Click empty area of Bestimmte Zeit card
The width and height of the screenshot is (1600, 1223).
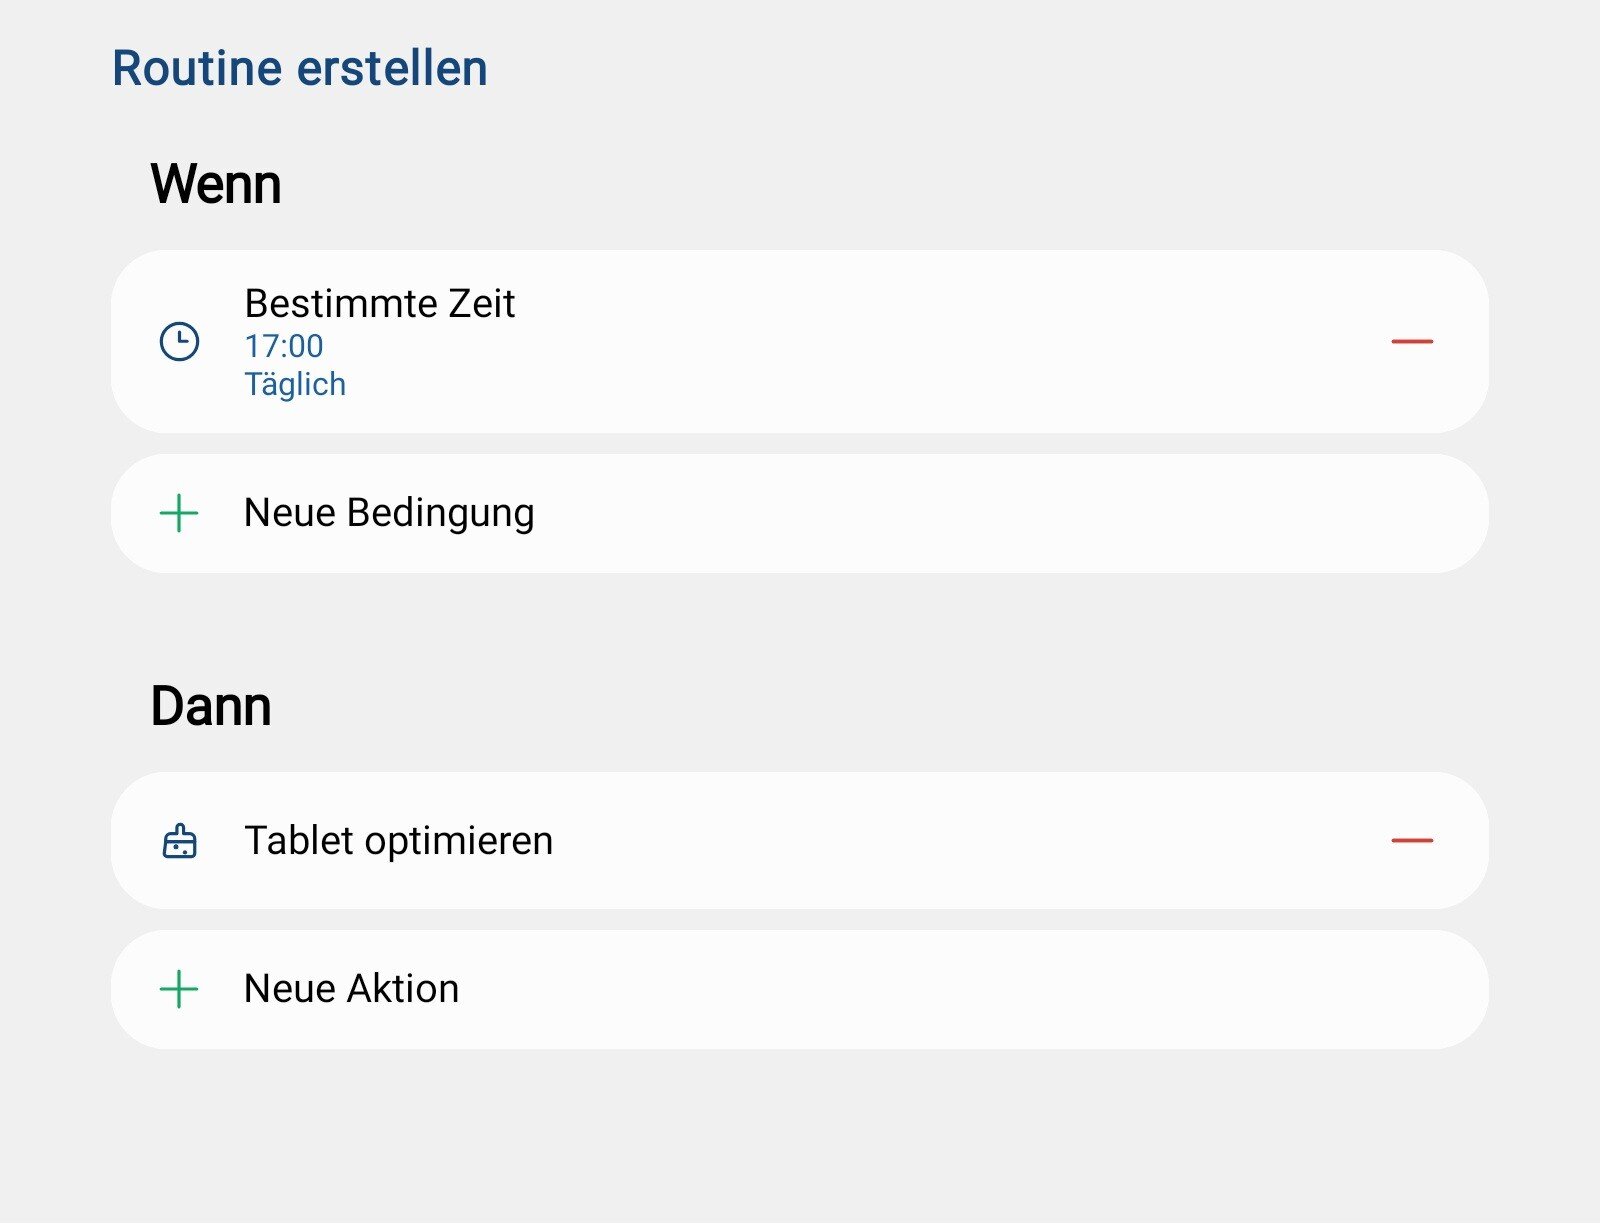[x=900, y=342]
